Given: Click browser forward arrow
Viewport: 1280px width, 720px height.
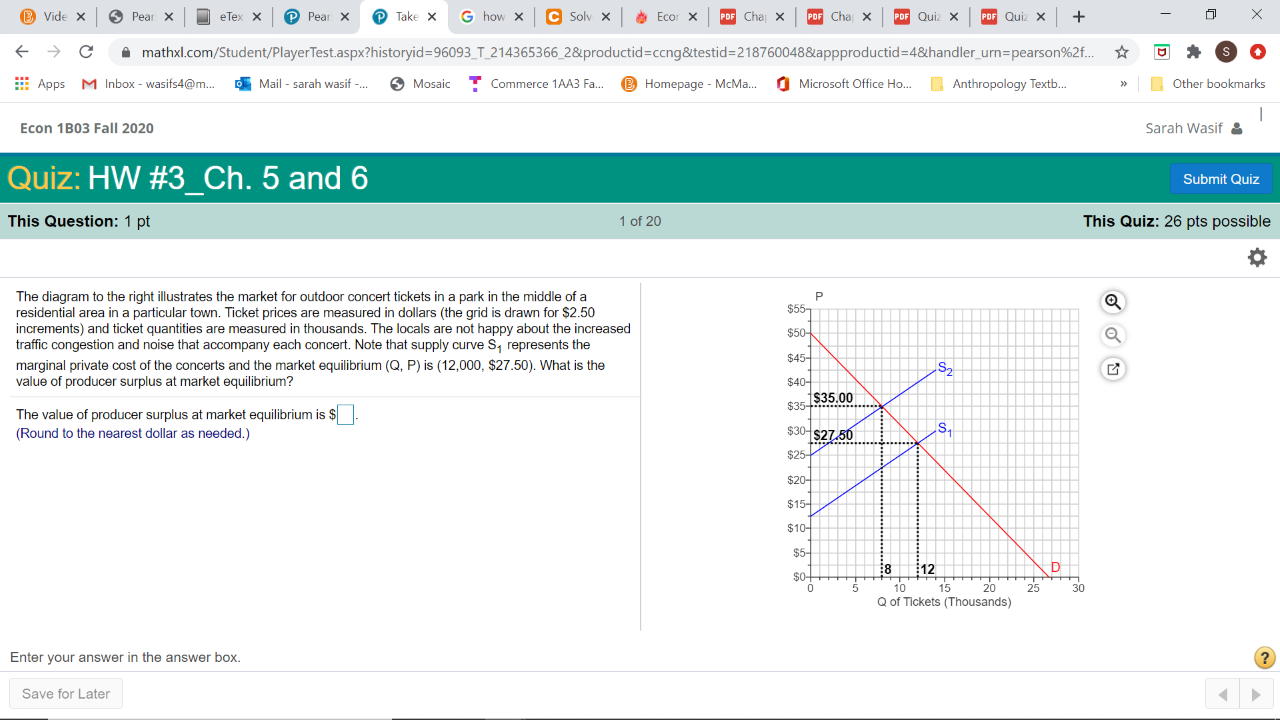Looking at the screenshot, I should pyautogui.click(x=54, y=51).
